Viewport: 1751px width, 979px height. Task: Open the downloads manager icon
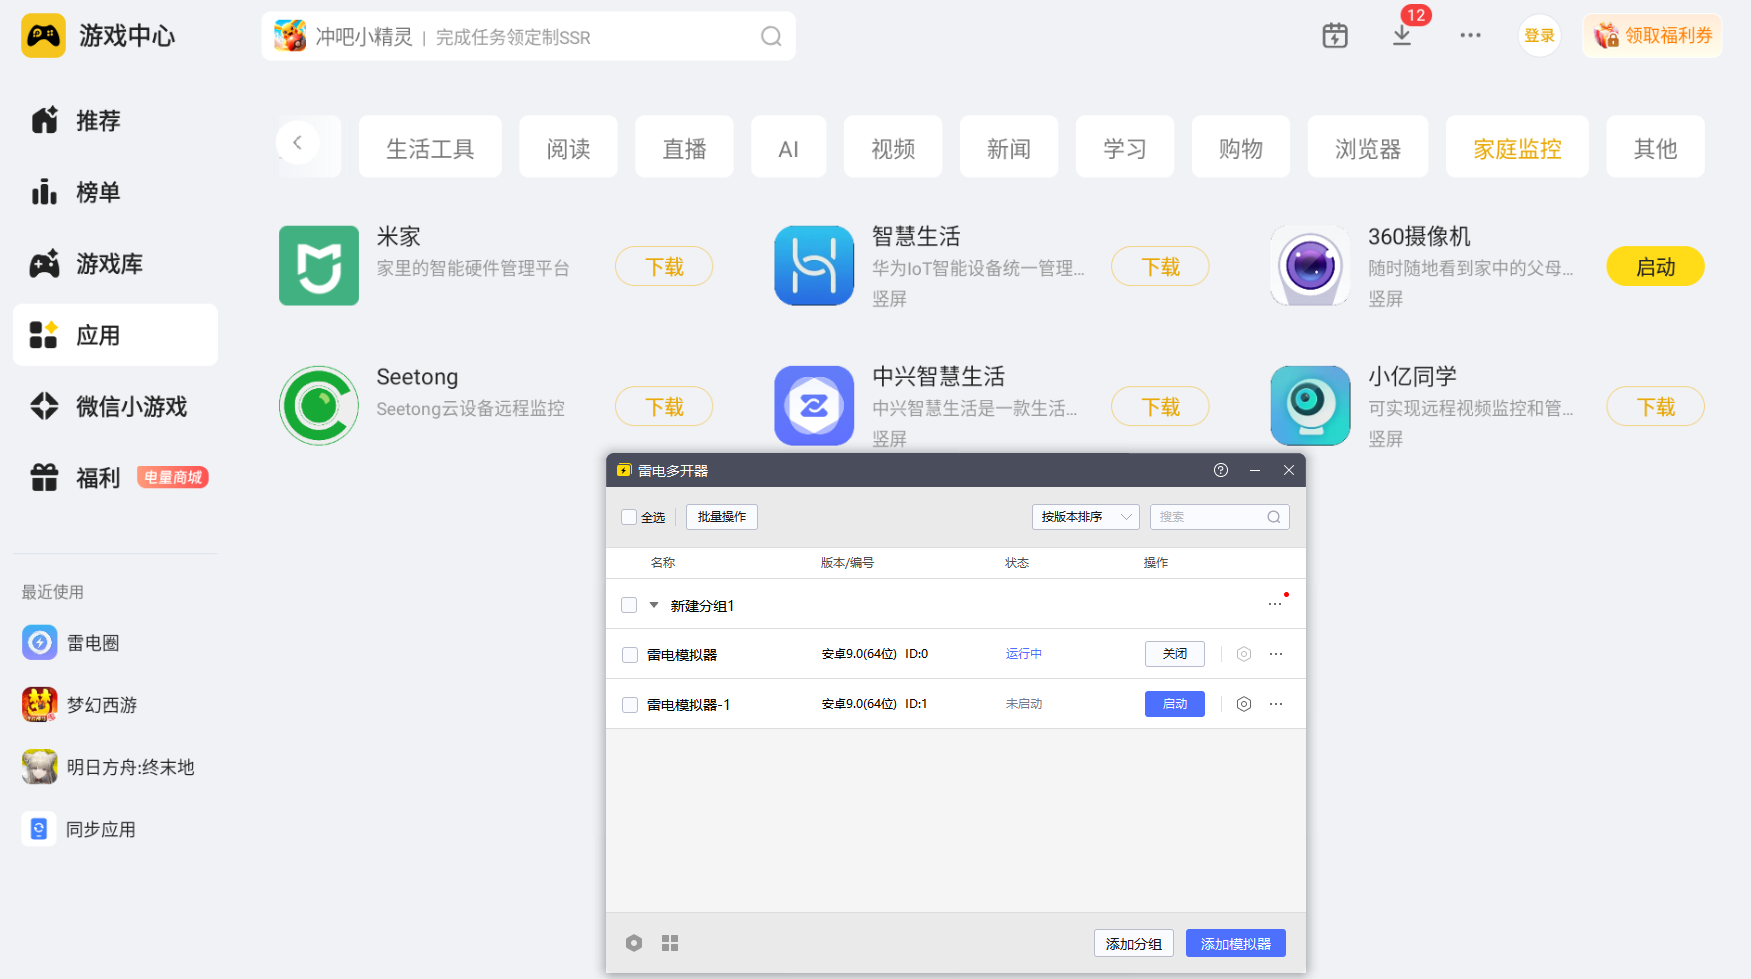[1402, 36]
